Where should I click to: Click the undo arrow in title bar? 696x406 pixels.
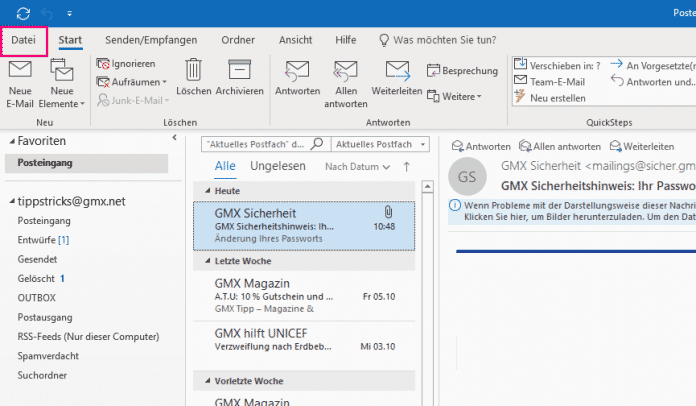(x=46, y=13)
